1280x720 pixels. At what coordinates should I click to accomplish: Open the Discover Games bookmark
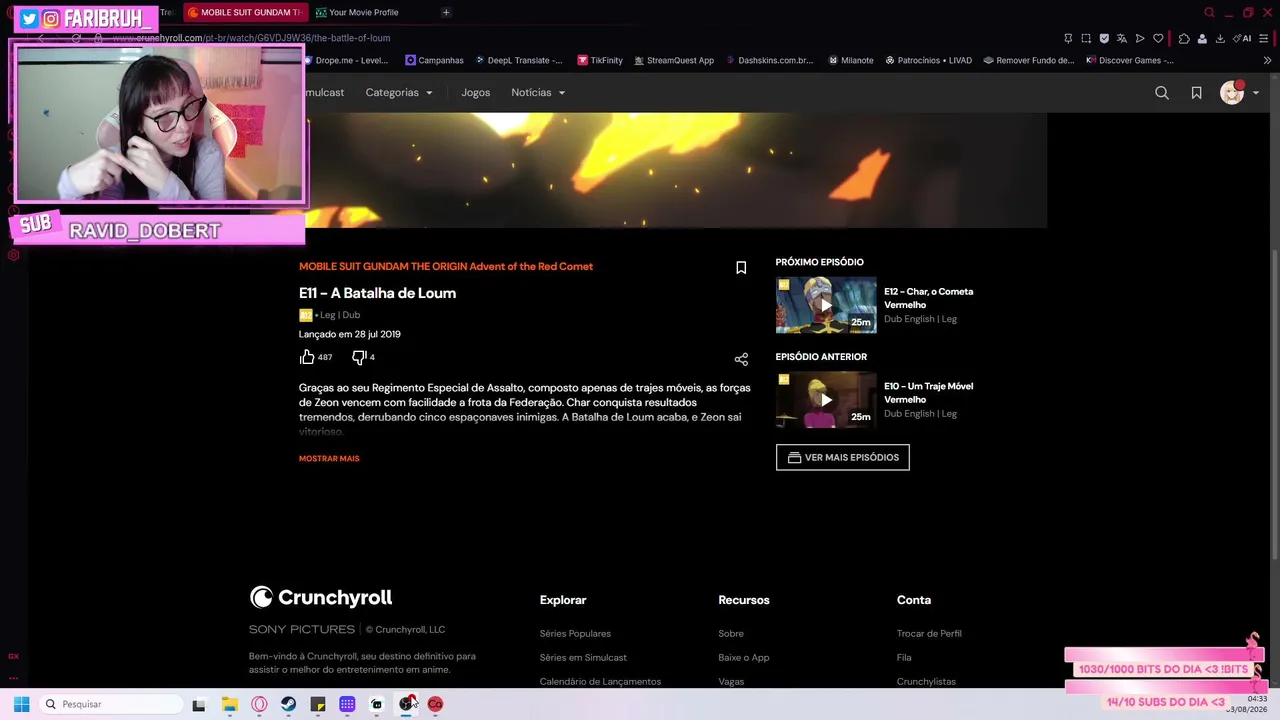coord(1130,61)
